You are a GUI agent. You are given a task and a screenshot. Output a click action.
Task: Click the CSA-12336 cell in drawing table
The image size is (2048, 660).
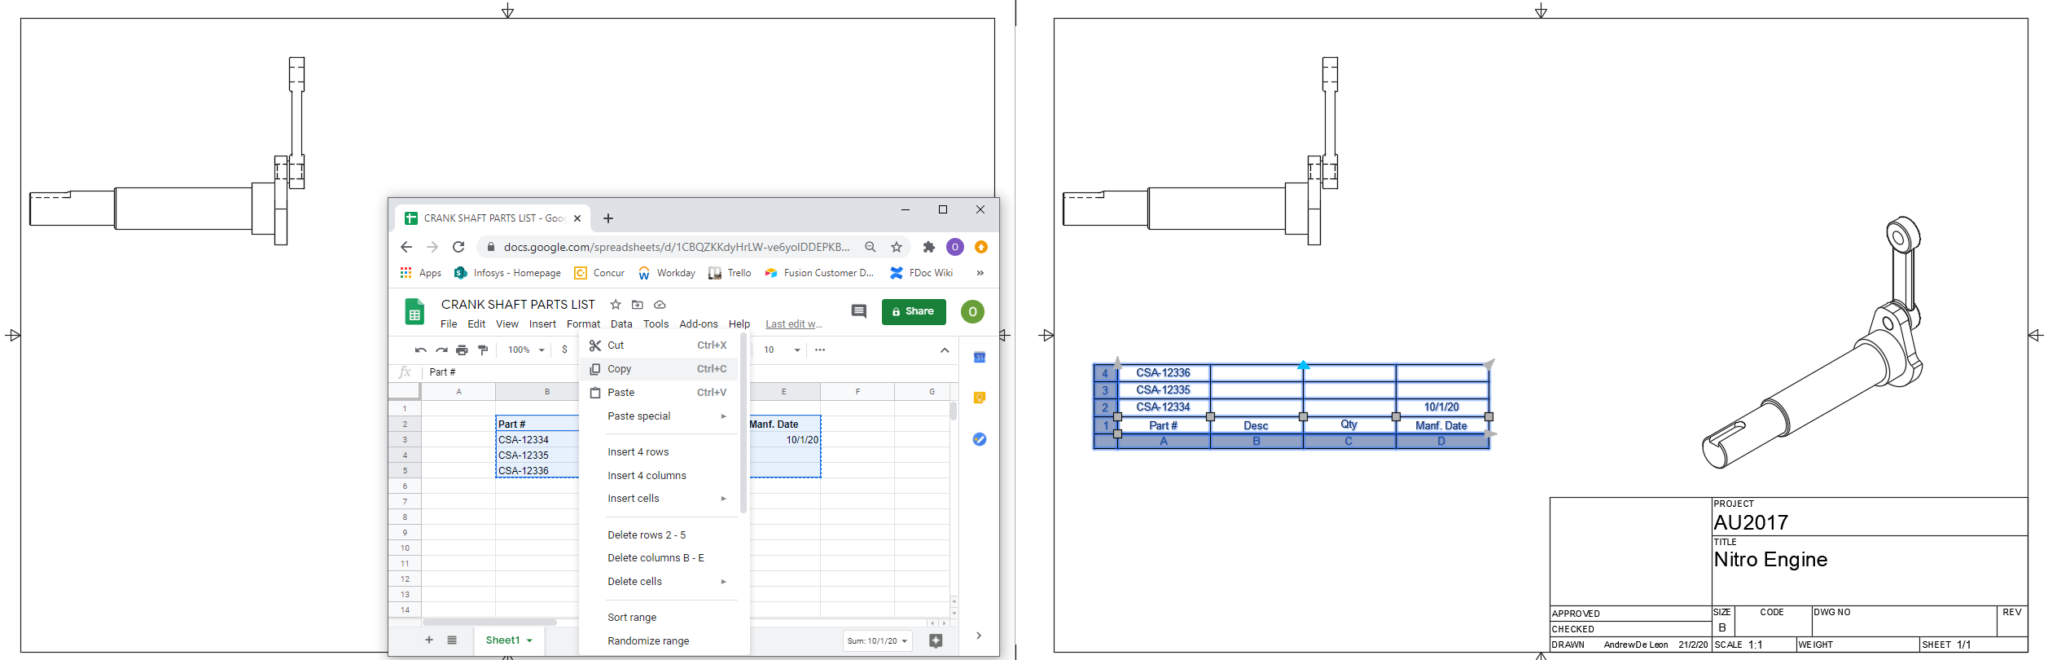(x=1163, y=373)
